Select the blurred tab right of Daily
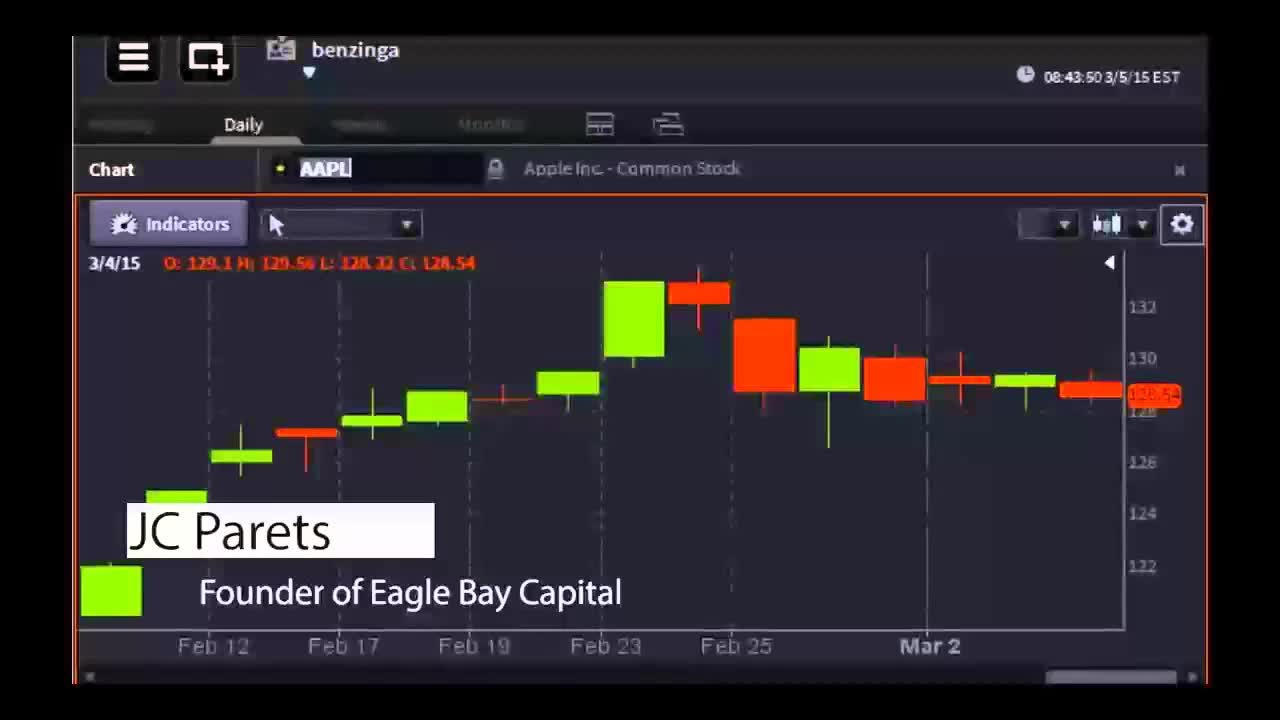The height and width of the screenshot is (720, 1280). 359,125
